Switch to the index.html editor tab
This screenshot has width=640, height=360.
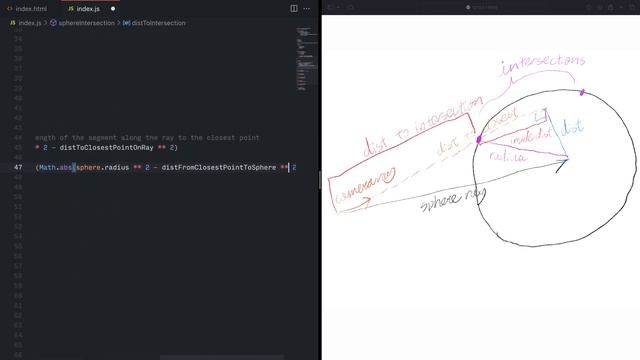coord(27,9)
